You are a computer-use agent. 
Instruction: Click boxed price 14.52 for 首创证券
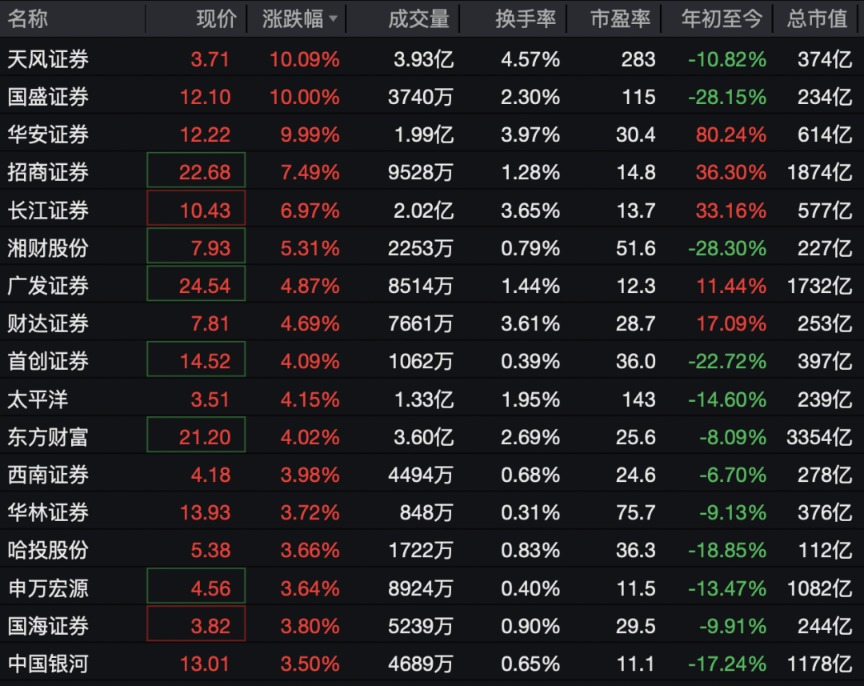coord(196,359)
